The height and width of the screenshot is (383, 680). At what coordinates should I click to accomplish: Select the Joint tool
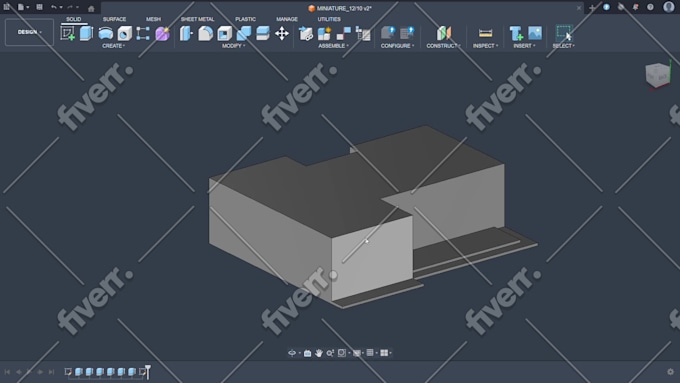point(343,33)
